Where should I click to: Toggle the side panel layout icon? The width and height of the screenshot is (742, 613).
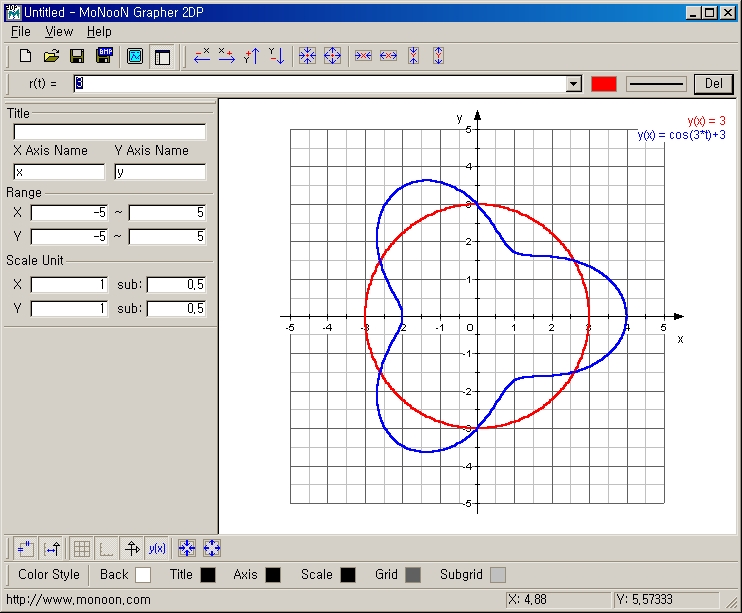pos(162,57)
